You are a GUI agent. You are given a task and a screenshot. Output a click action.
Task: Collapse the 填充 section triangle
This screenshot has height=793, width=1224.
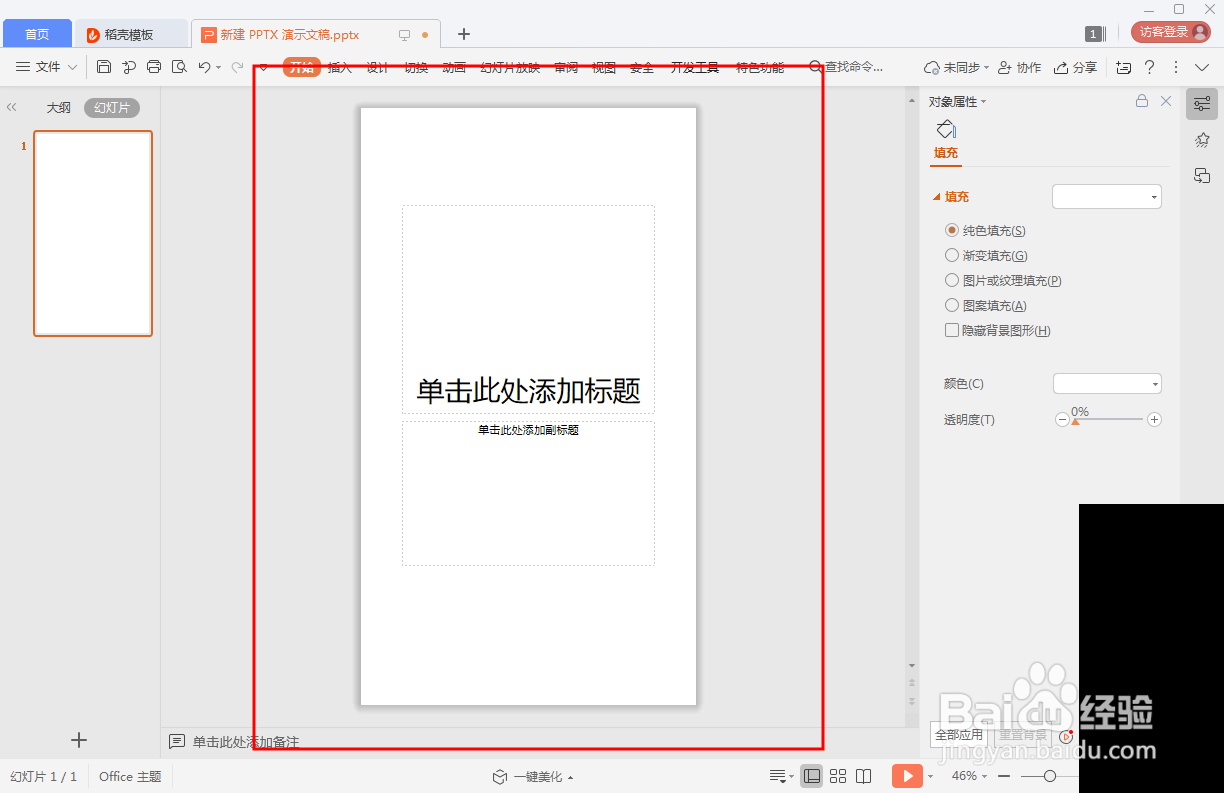[936, 197]
